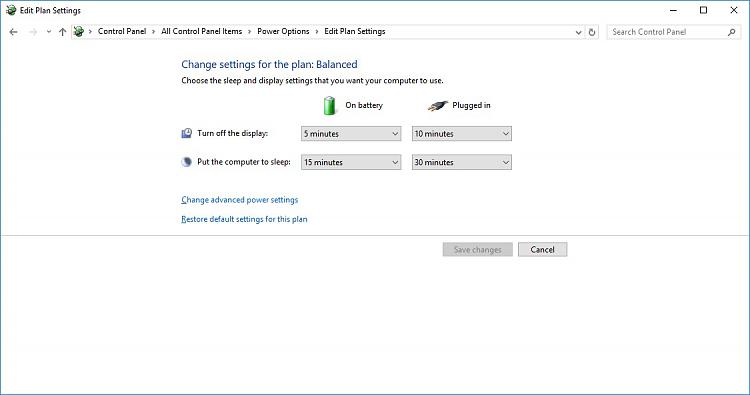Open the recent locations dropdown chevron
The width and height of the screenshot is (750, 395).
click(48, 32)
